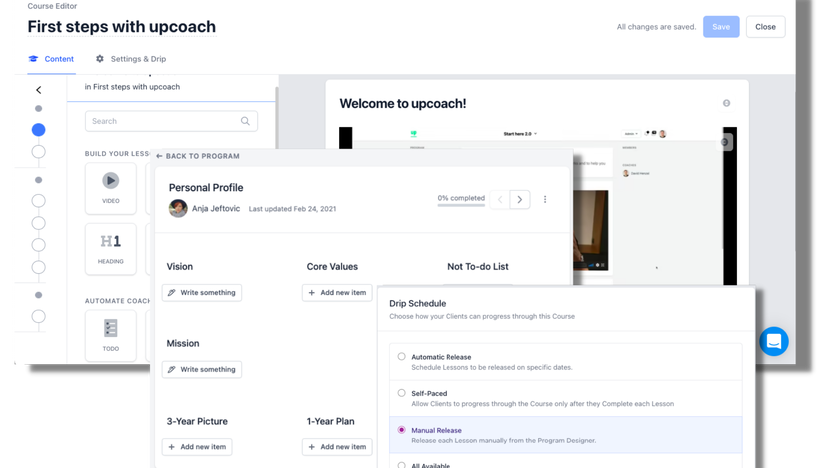
Task: Click Last updated Feb 24, 2021 text
Action: click(293, 209)
